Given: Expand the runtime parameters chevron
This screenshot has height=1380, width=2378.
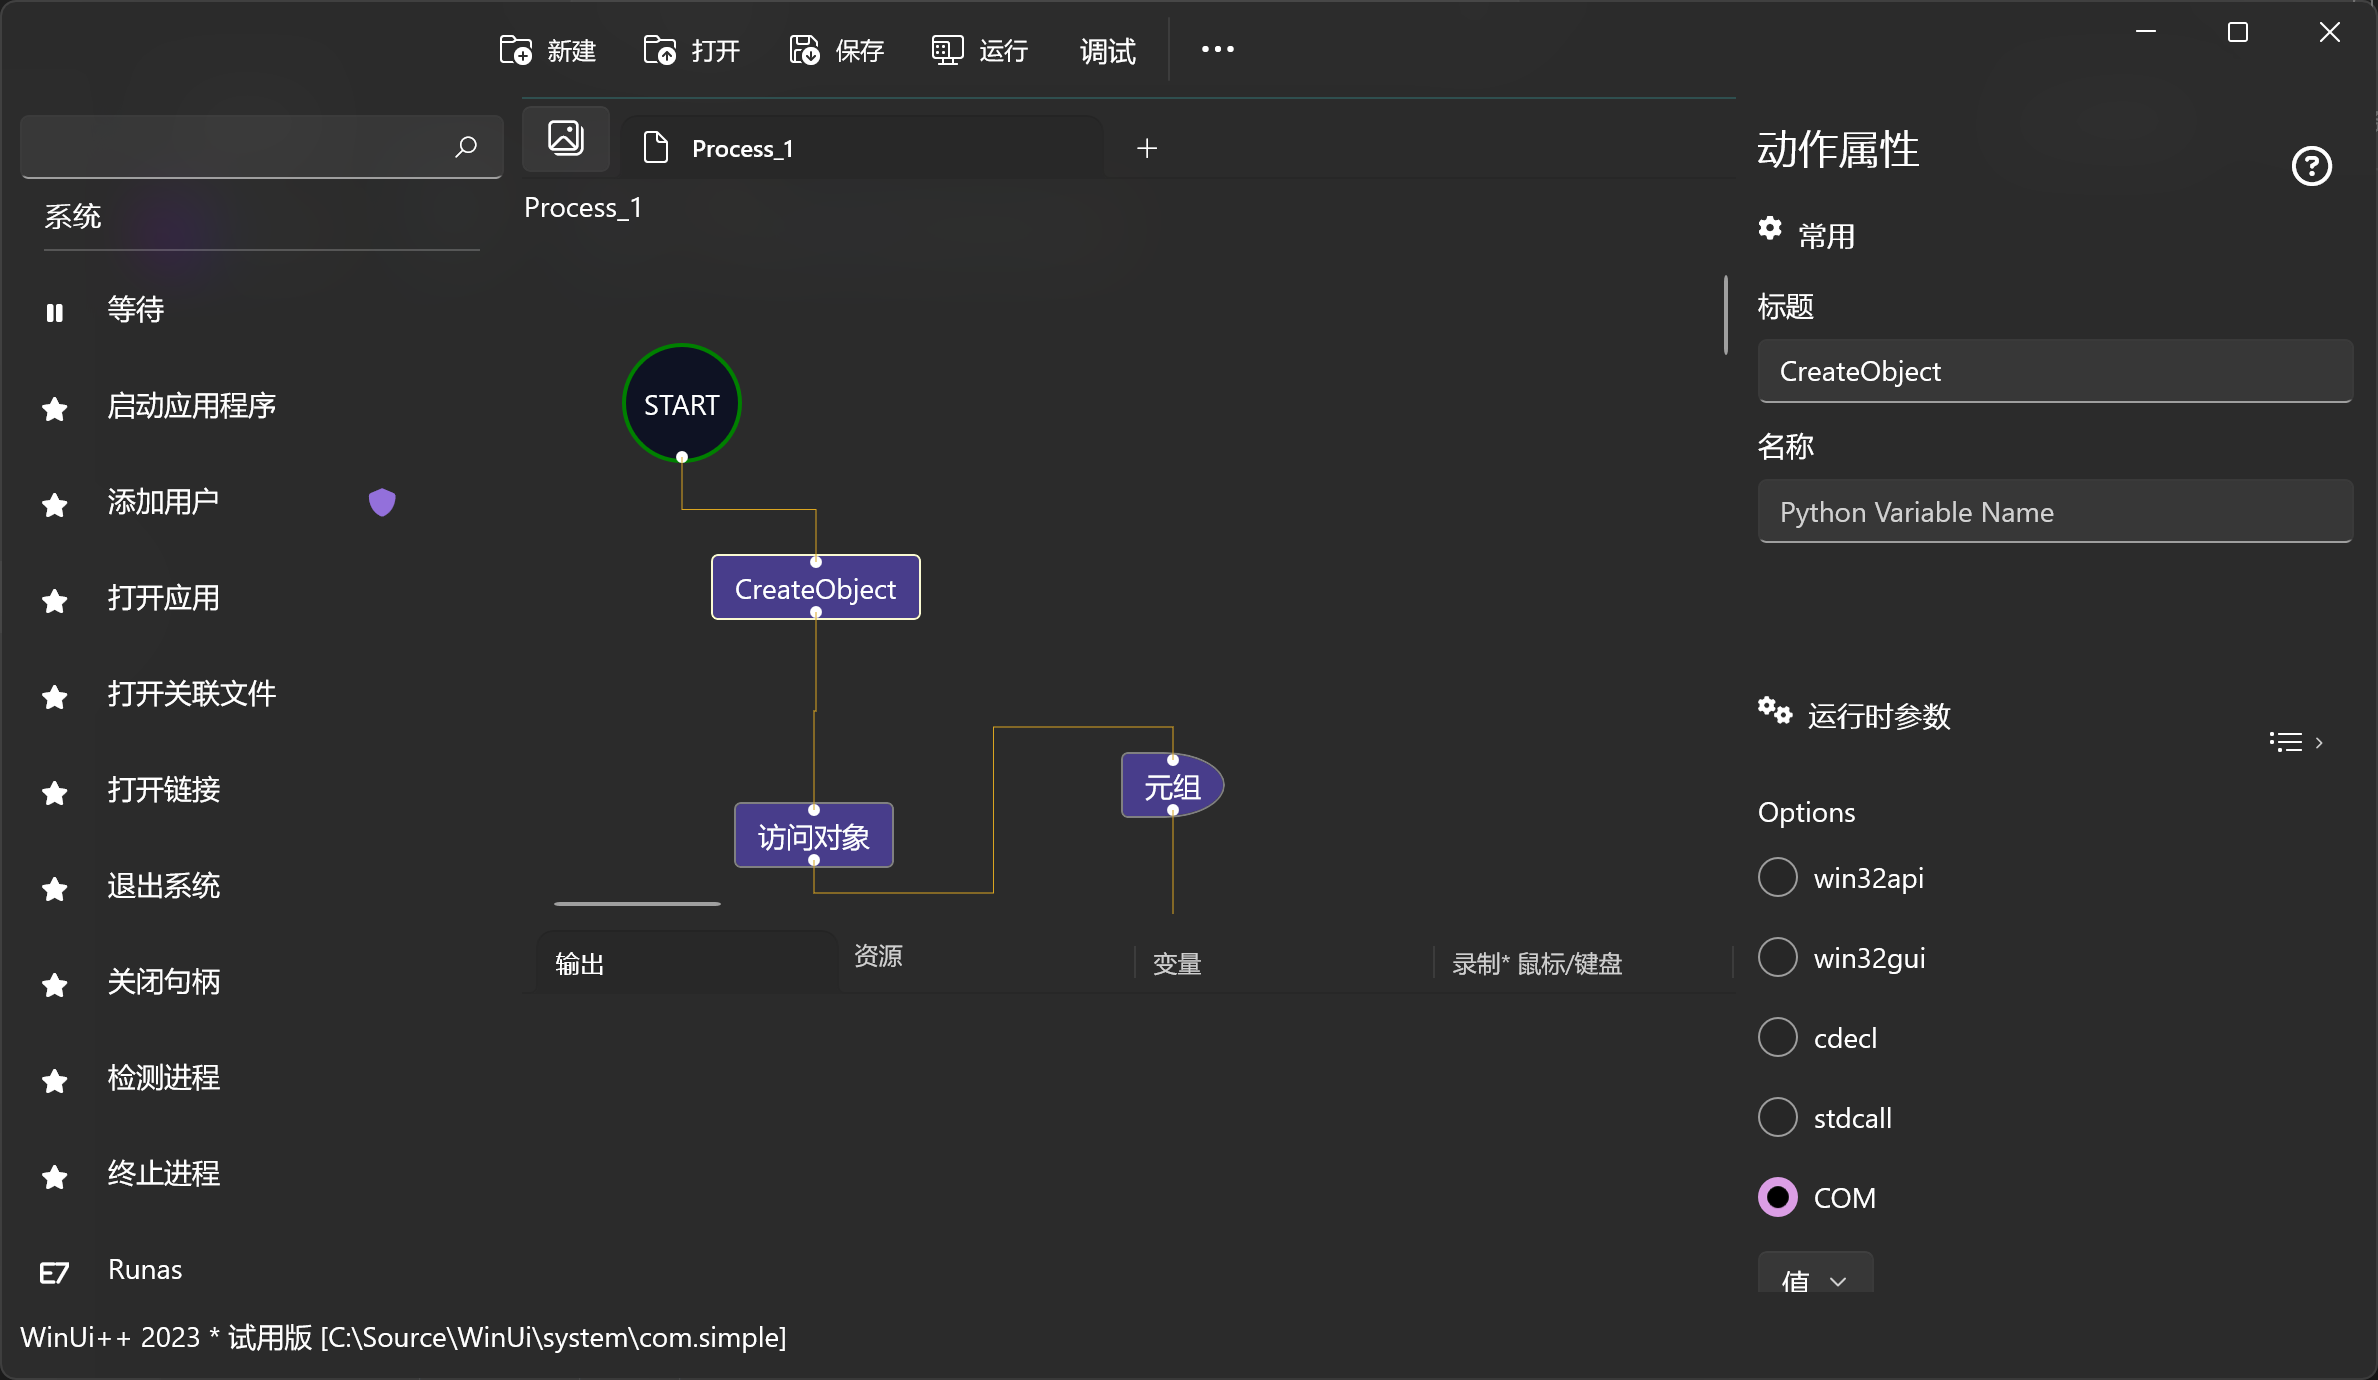Looking at the screenshot, I should (x=2320, y=742).
